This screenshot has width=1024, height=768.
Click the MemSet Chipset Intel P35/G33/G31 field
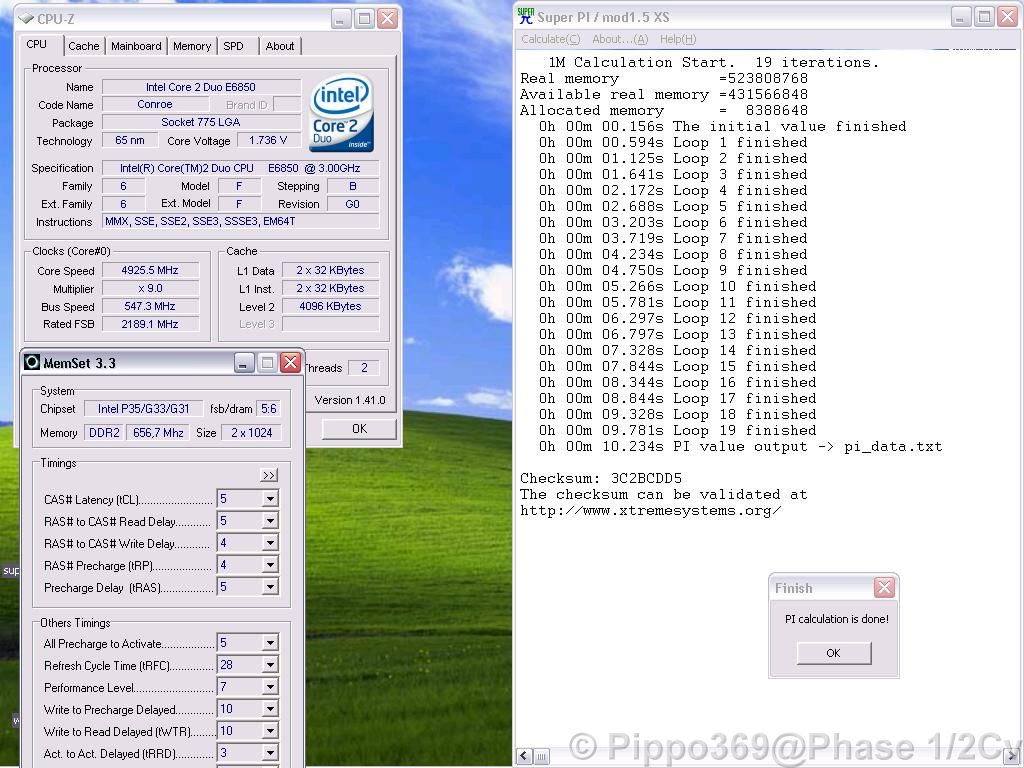(x=144, y=409)
